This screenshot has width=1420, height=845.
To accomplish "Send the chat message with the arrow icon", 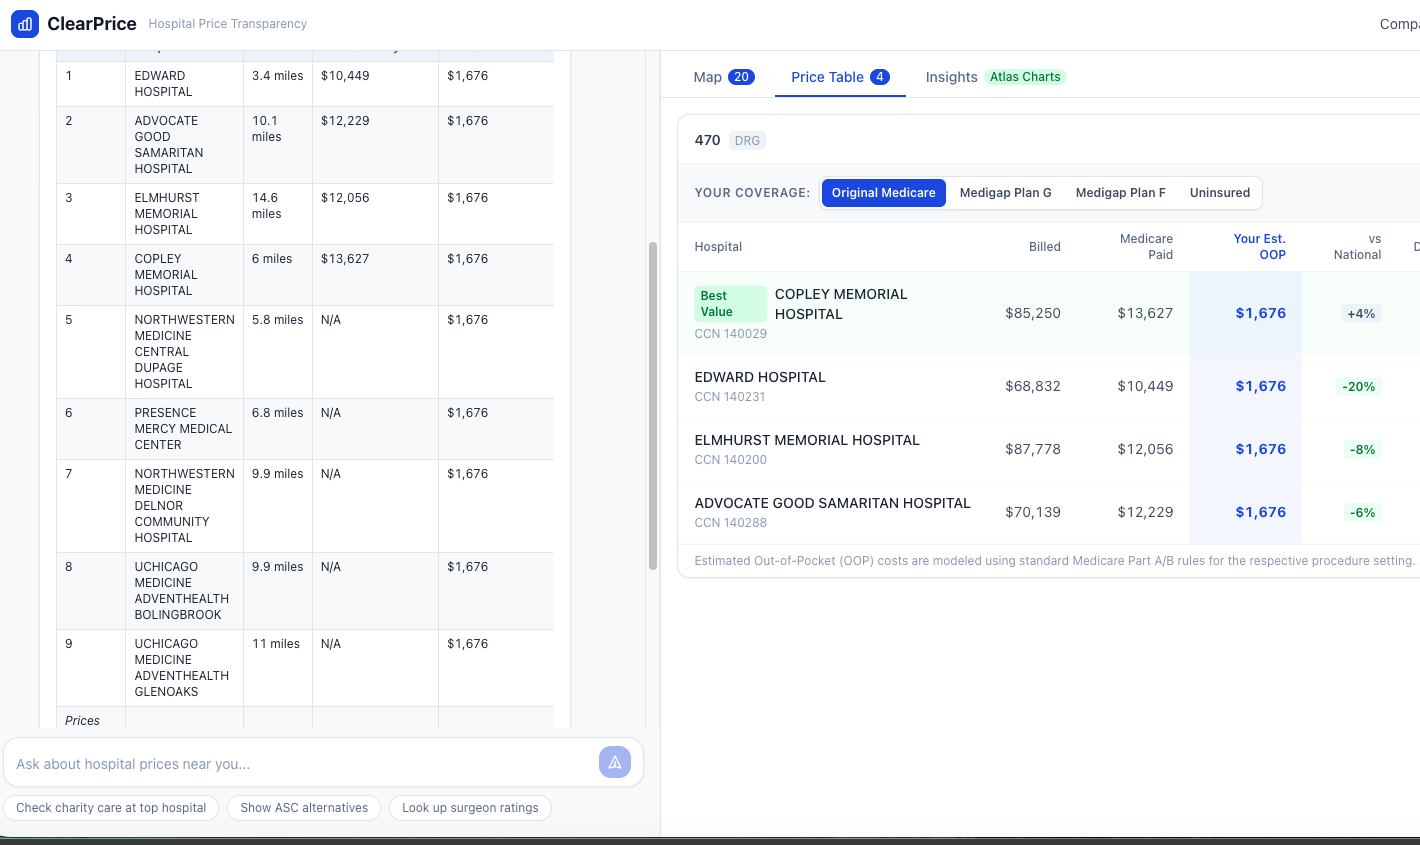I will coord(615,762).
